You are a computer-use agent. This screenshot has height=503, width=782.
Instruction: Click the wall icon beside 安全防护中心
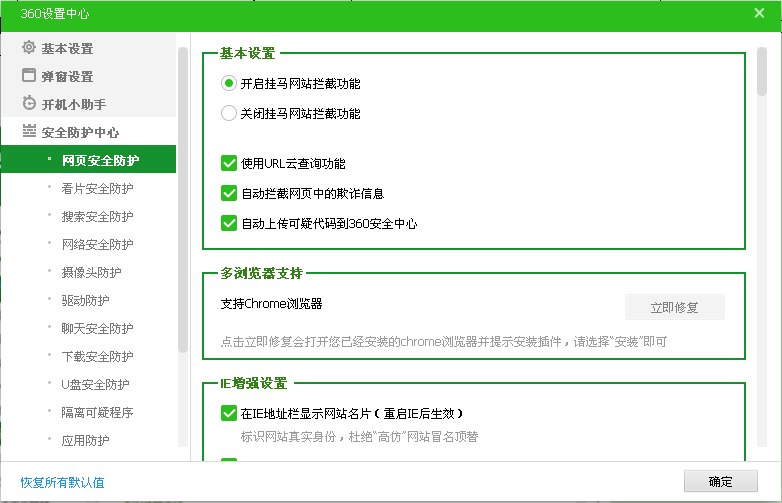point(29,132)
